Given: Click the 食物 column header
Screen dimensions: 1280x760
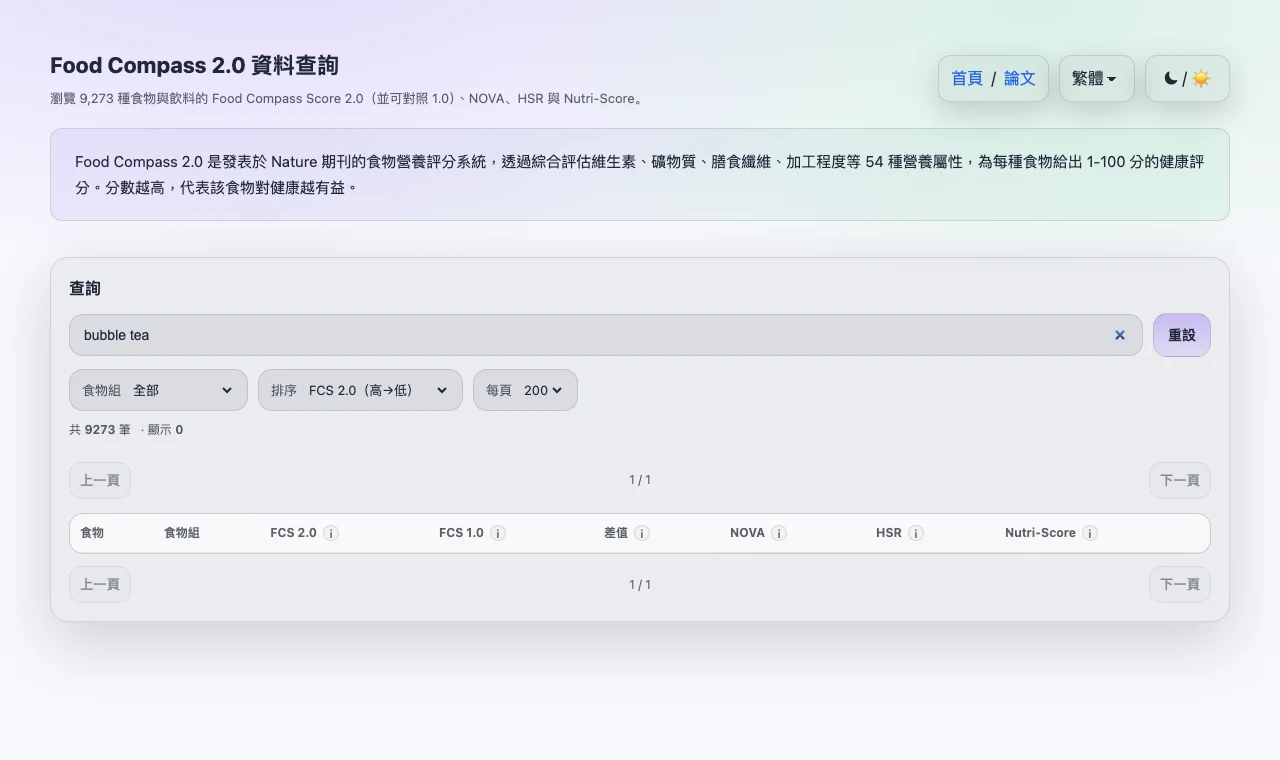Looking at the screenshot, I should coord(92,533).
